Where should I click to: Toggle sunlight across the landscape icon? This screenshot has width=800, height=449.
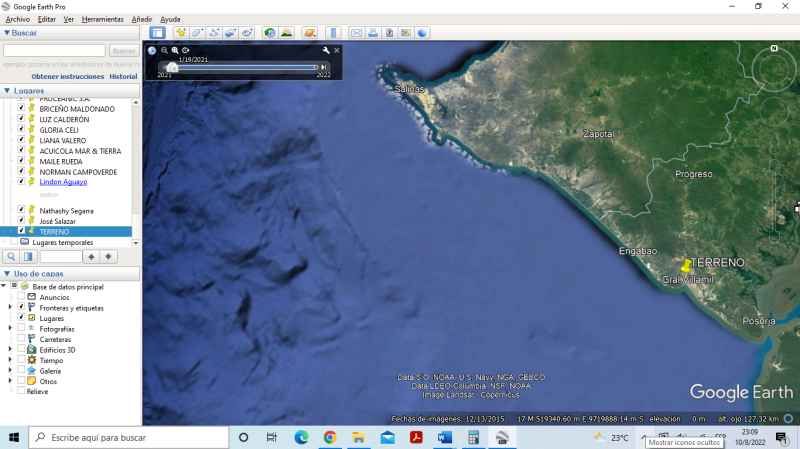point(287,33)
